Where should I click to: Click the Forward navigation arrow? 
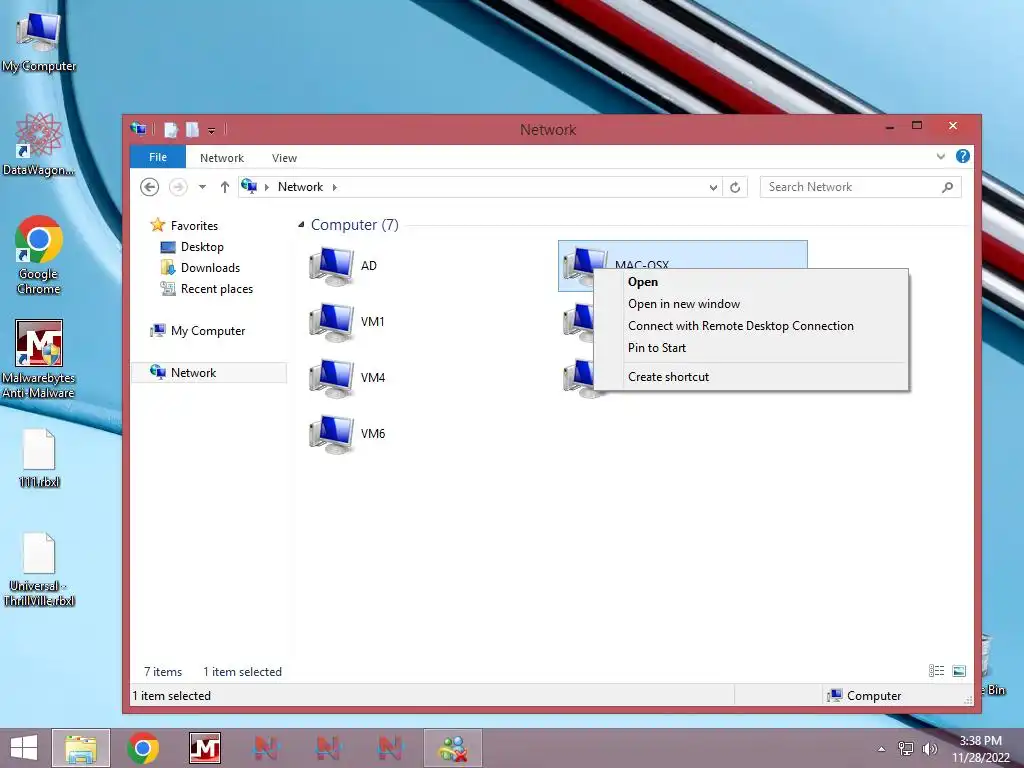point(178,187)
